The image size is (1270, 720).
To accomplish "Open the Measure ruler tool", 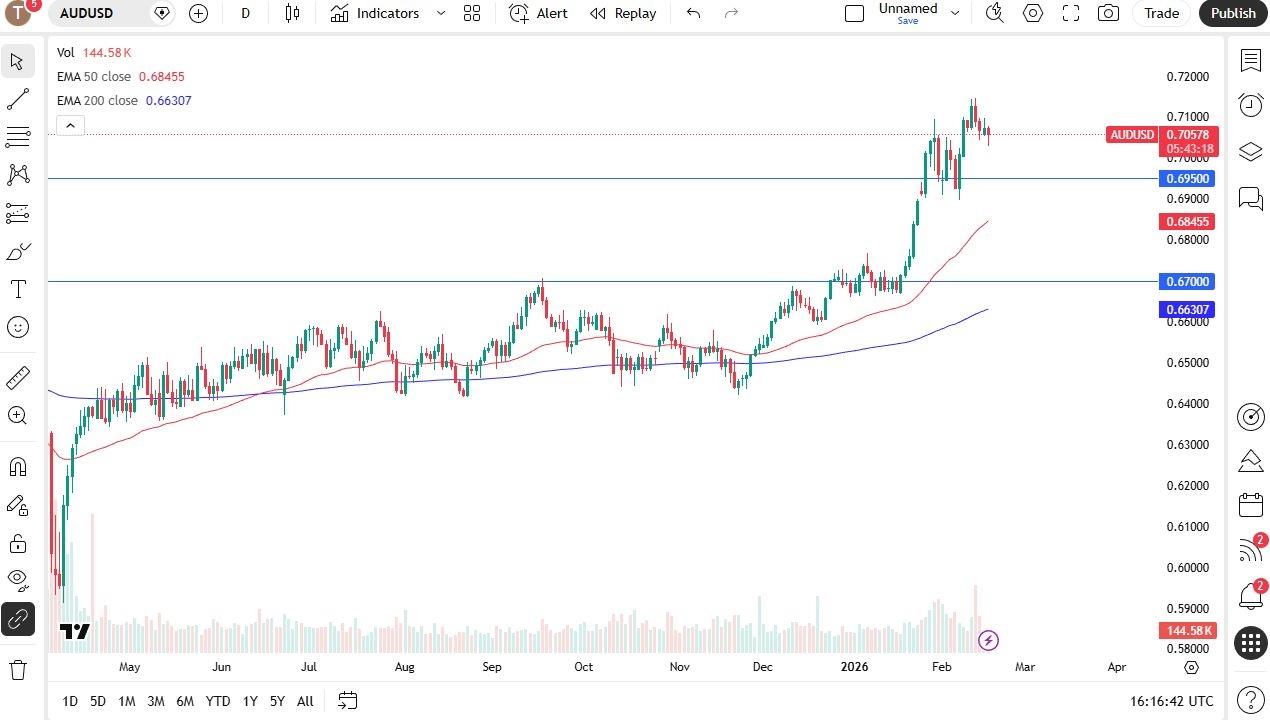I will pyautogui.click(x=17, y=377).
